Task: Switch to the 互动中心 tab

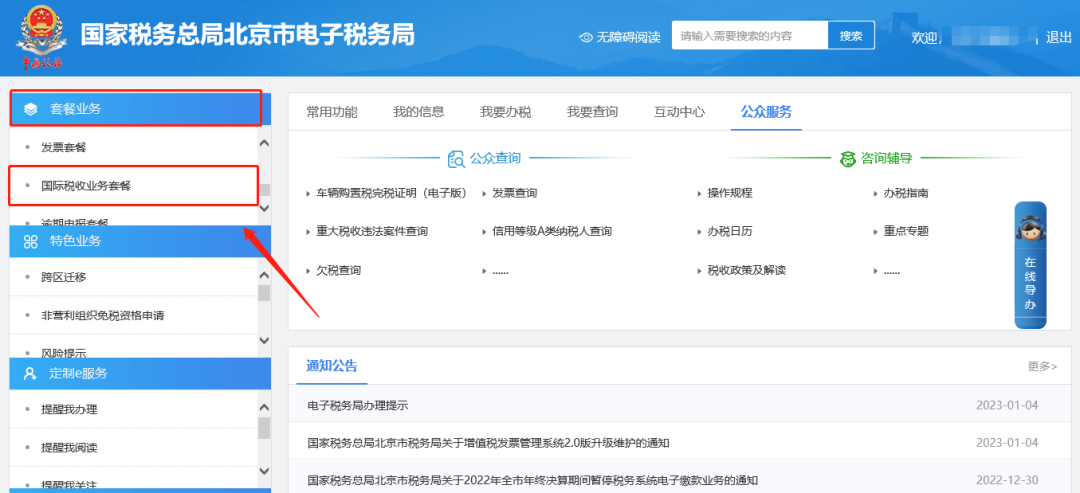Action: coord(679,112)
